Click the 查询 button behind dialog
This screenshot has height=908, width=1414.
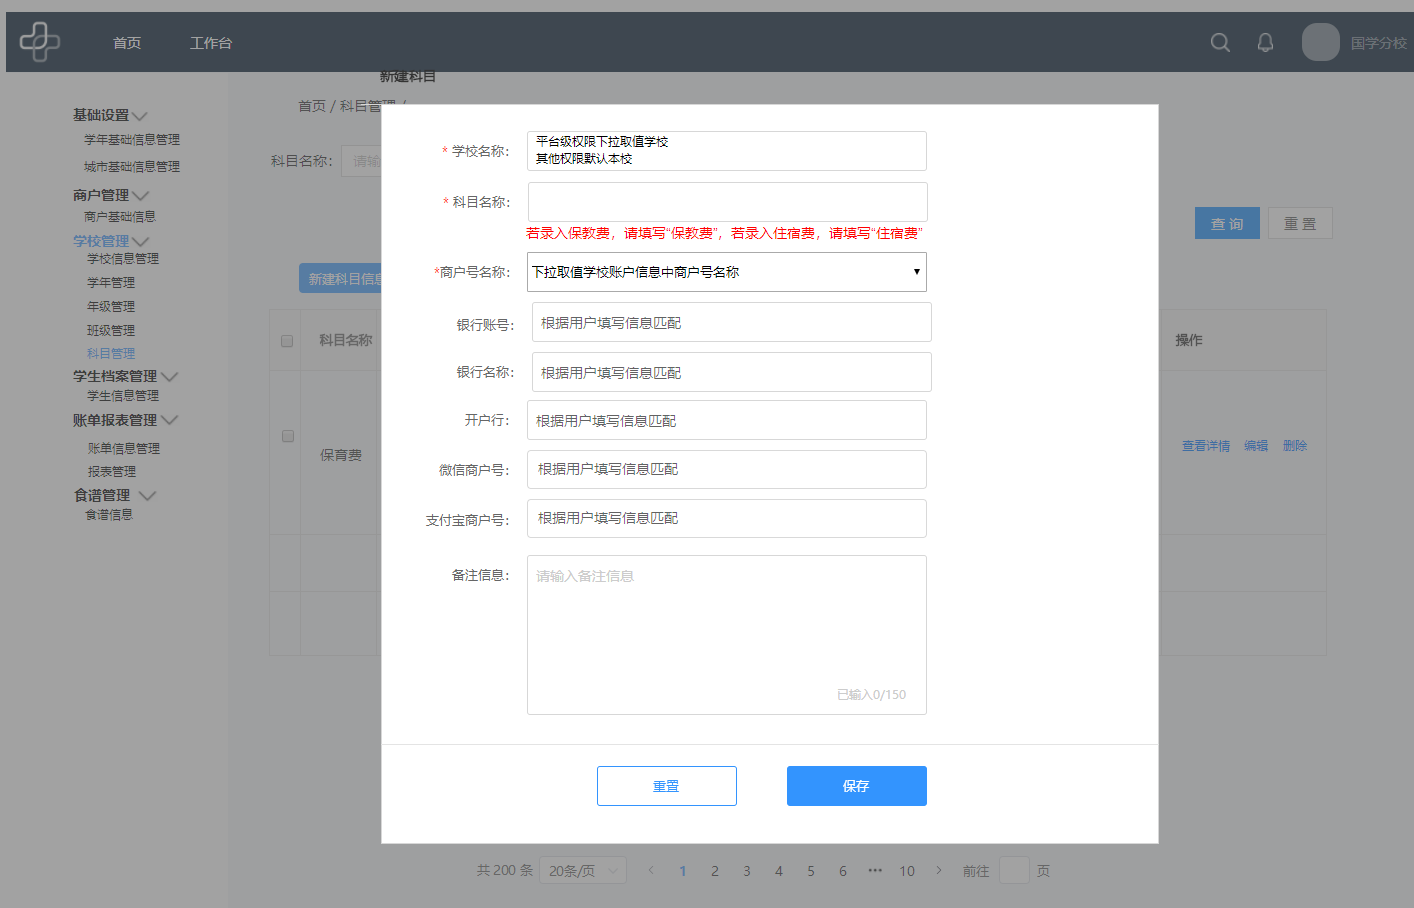click(1227, 223)
